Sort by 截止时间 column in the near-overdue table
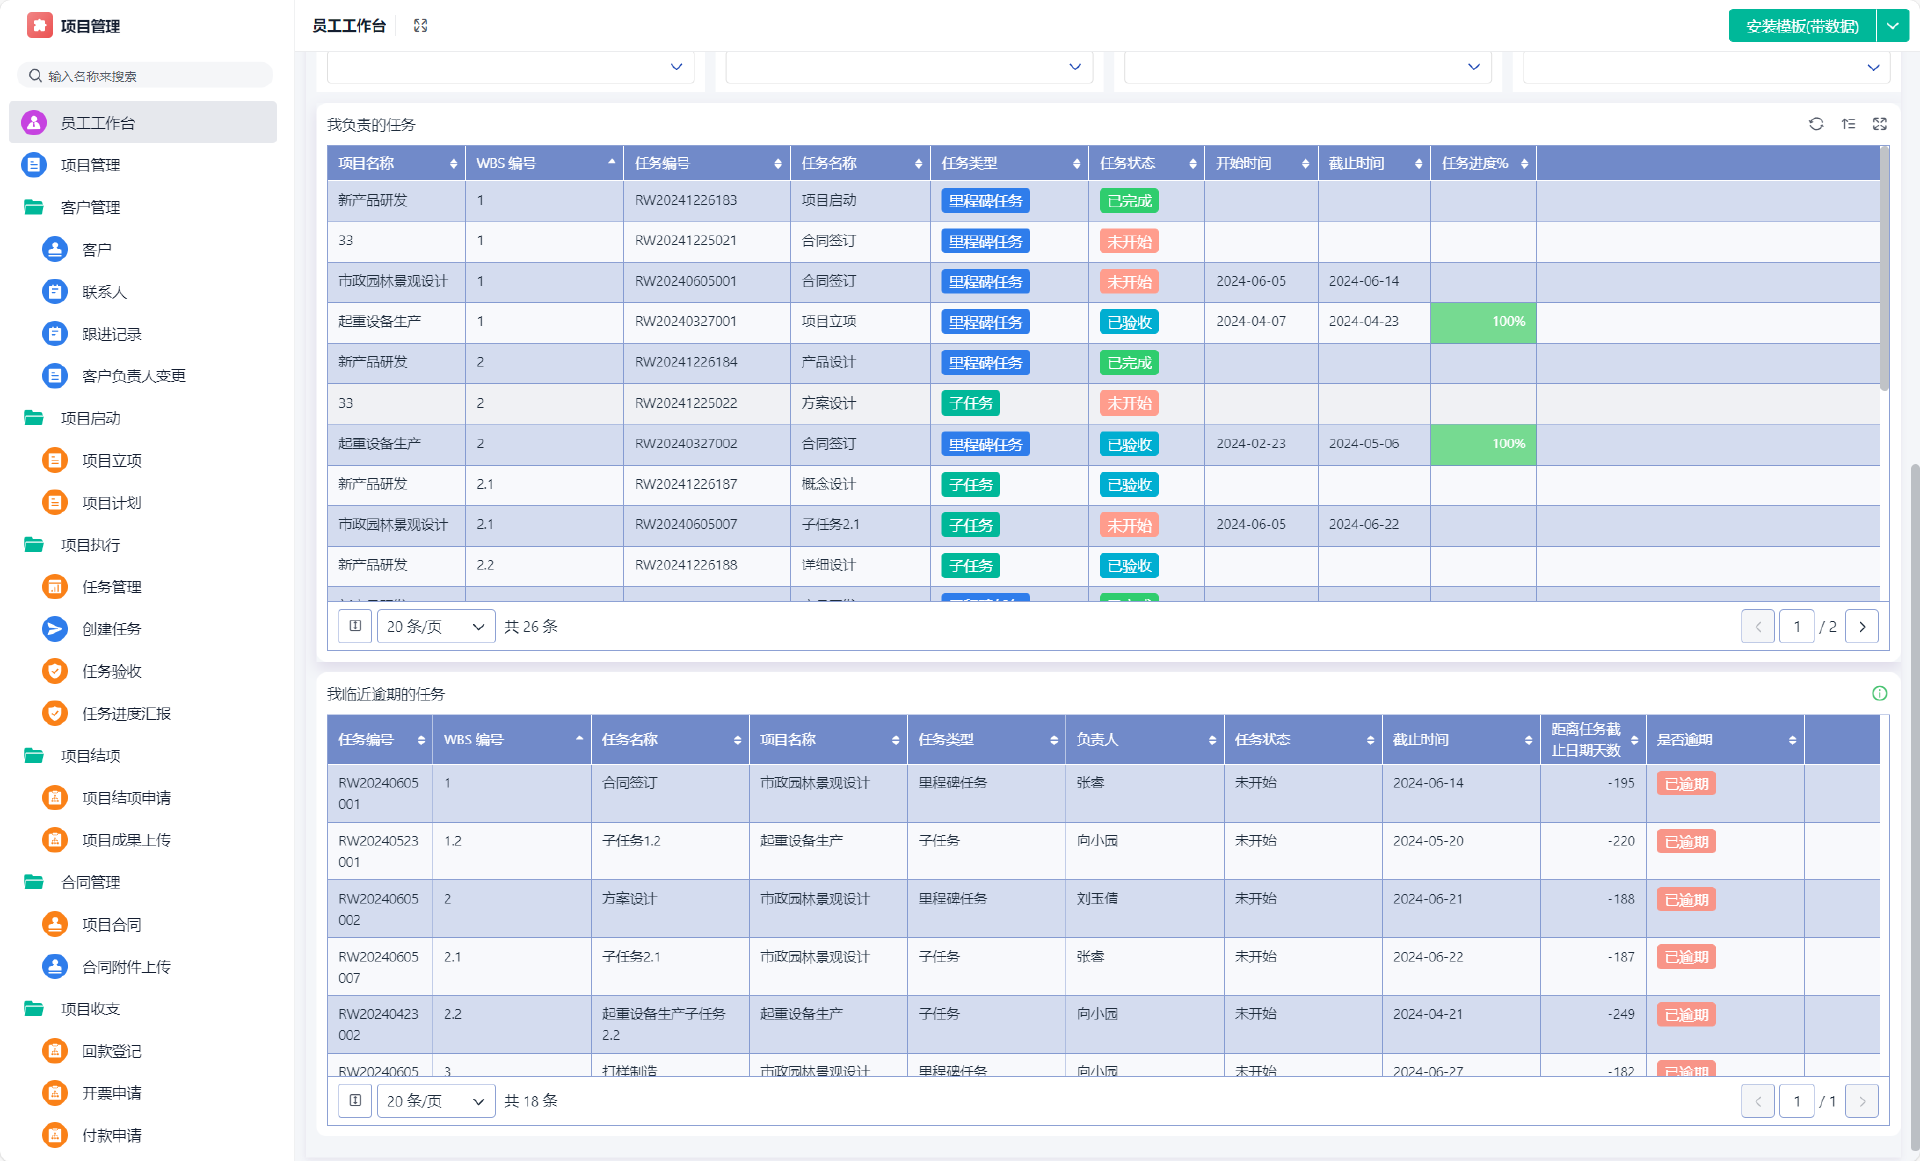This screenshot has width=1920, height=1161. click(x=1528, y=740)
